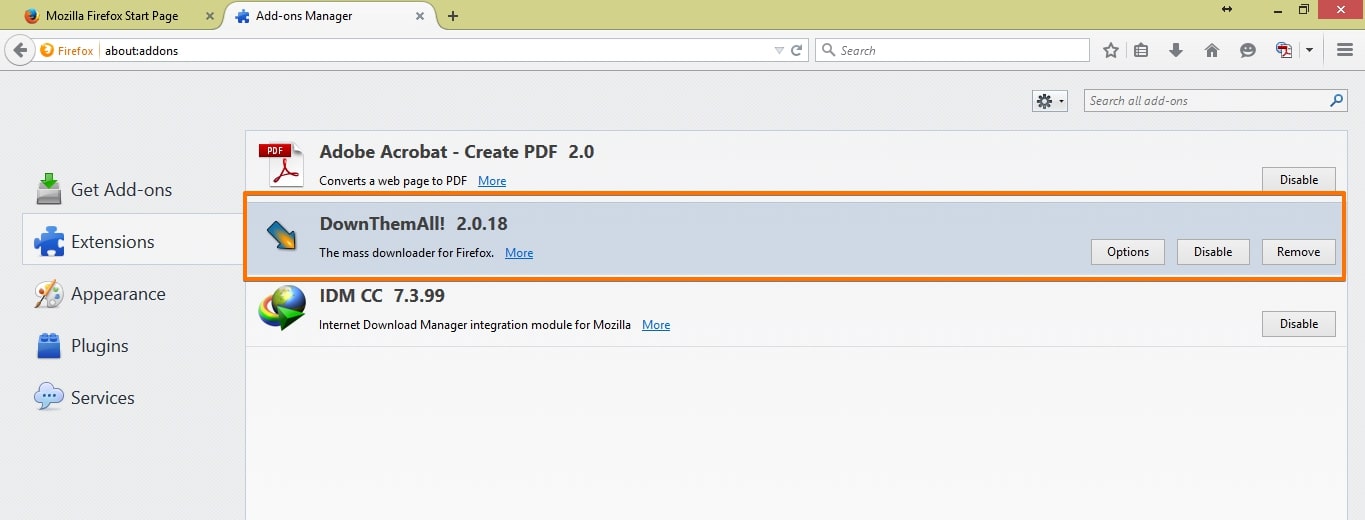This screenshot has height=520, width=1365.
Task: Open a new tab with plus button
Action: click(453, 16)
